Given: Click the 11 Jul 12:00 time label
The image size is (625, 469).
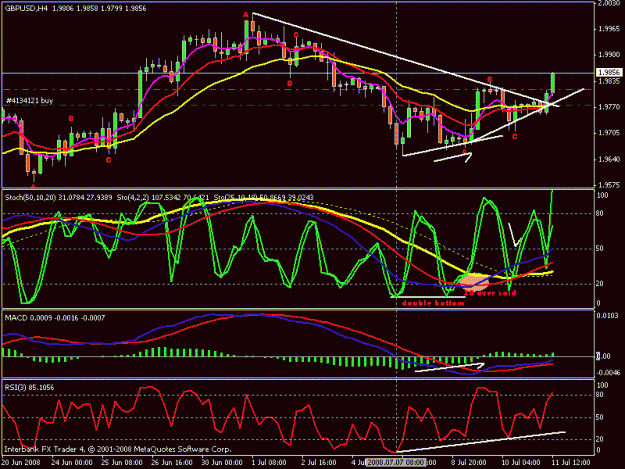Looking at the screenshot, I should [x=570, y=463].
